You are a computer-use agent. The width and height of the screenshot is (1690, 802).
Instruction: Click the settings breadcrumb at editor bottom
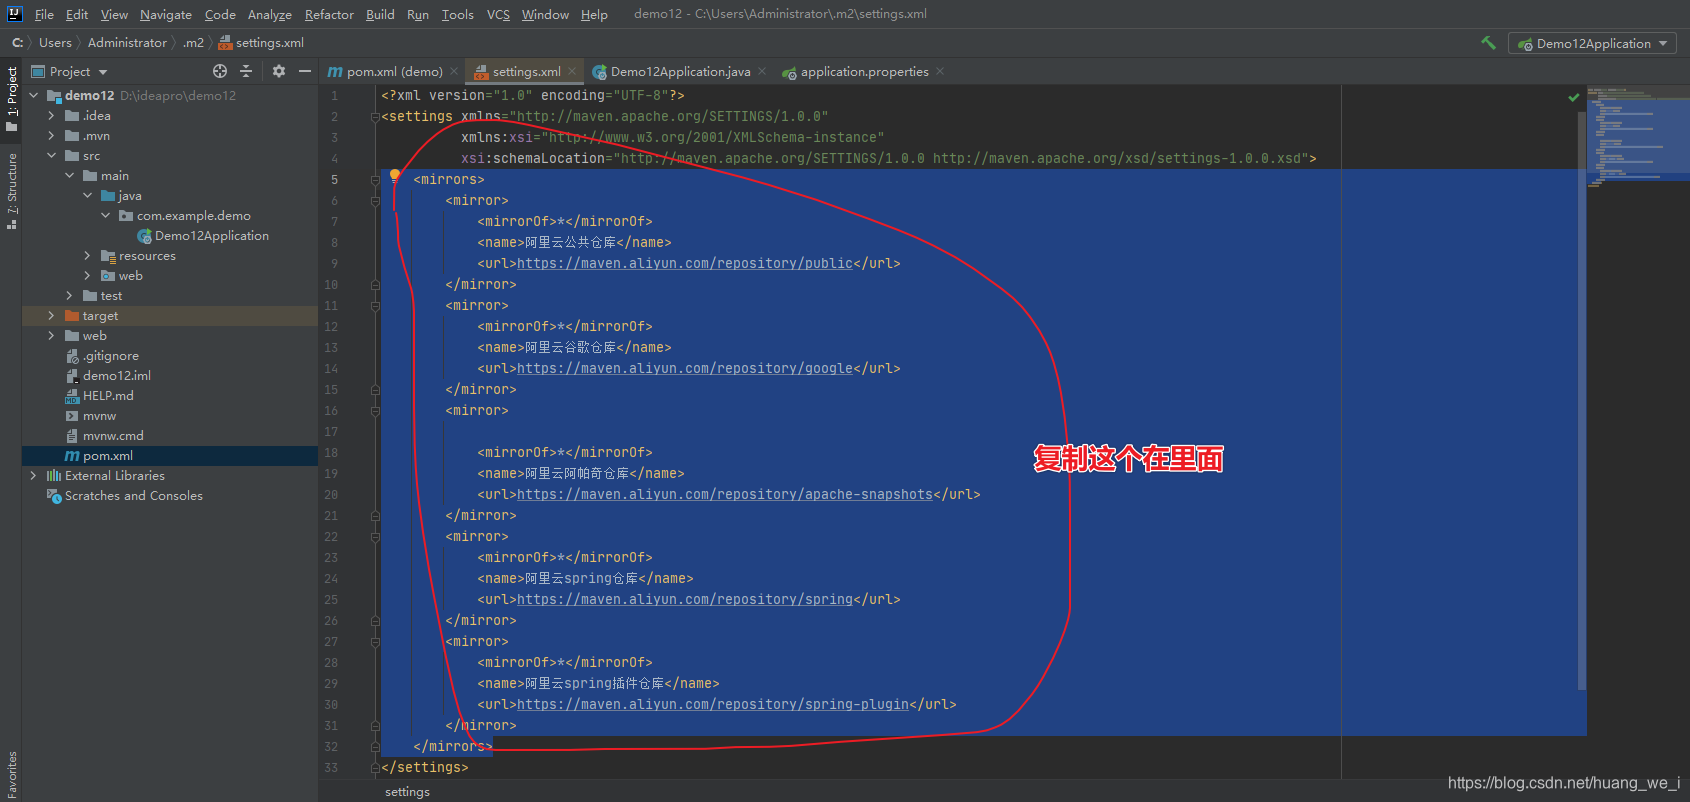[407, 791]
